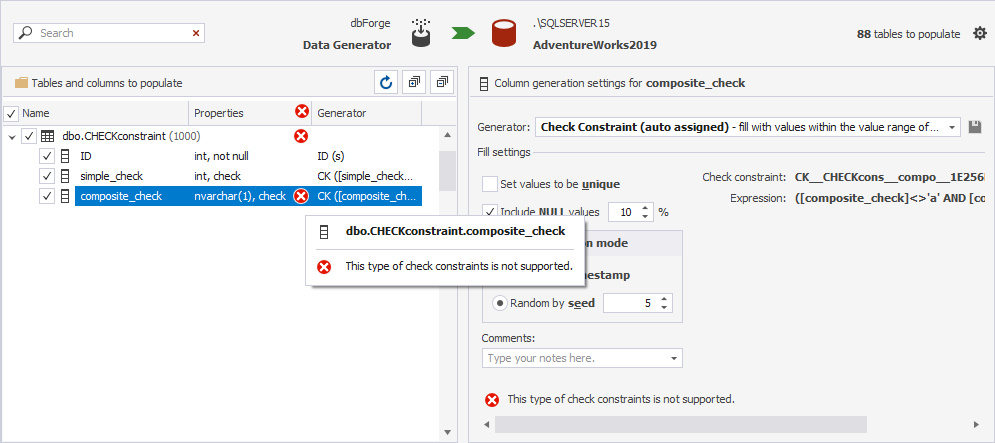Image resolution: width=995 pixels, height=443 pixels.
Task: Toggle Include NULL values checkbox
Action: (x=489, y=212)
